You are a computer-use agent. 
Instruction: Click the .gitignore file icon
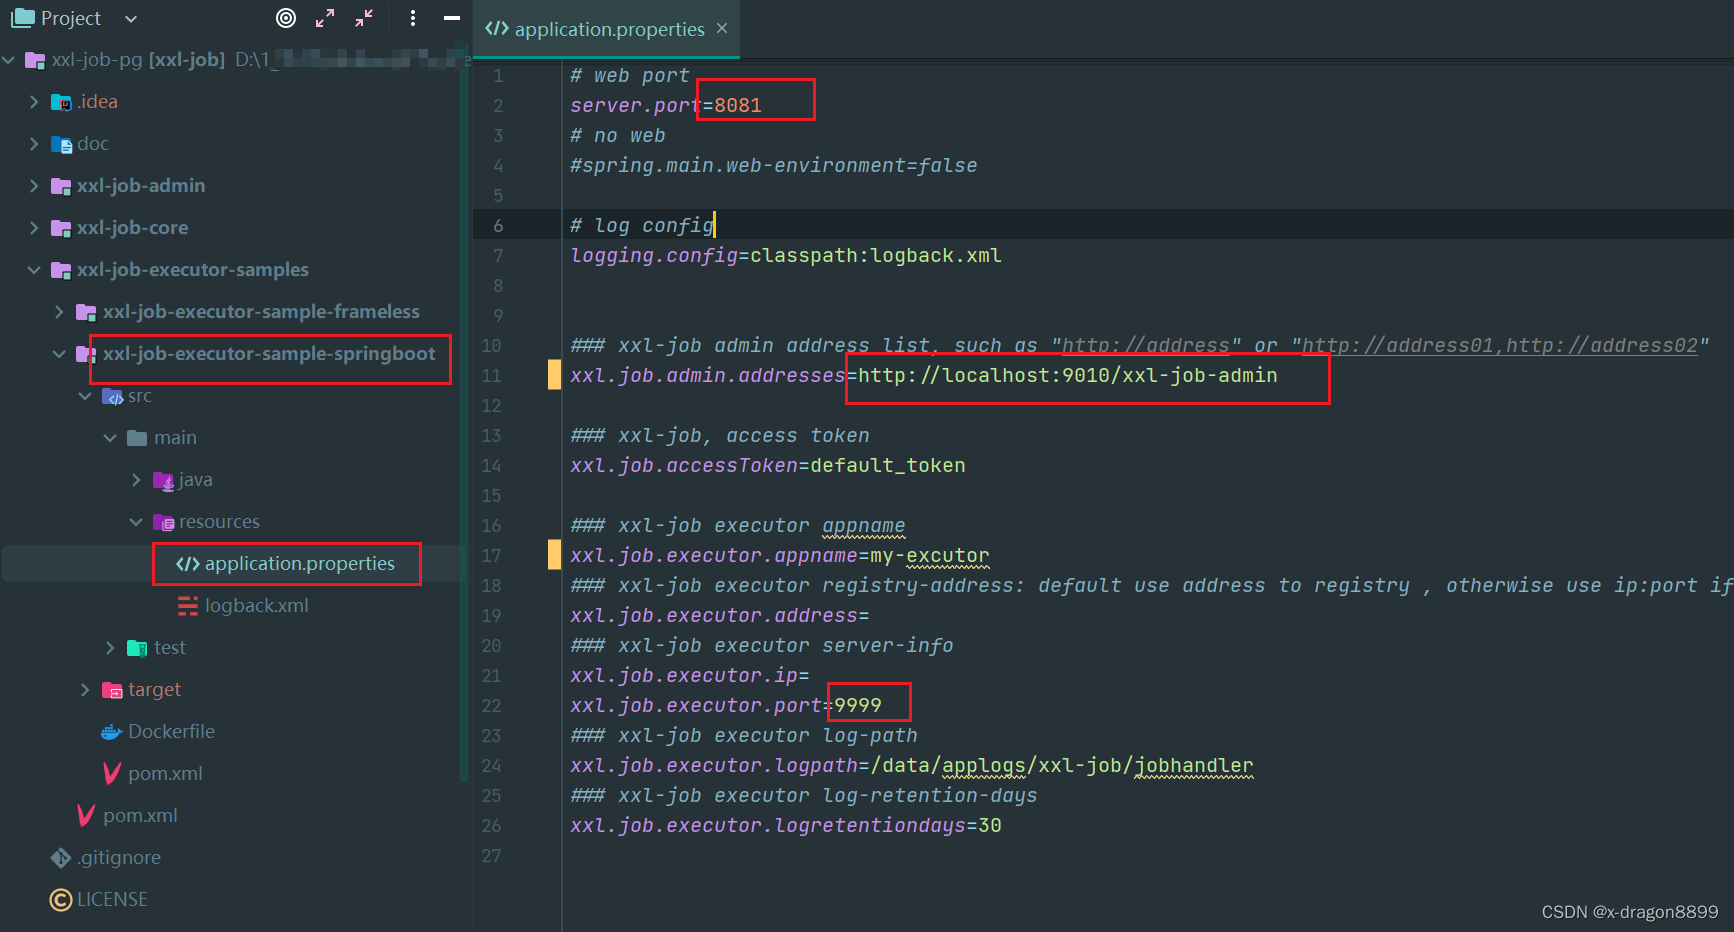61,858
